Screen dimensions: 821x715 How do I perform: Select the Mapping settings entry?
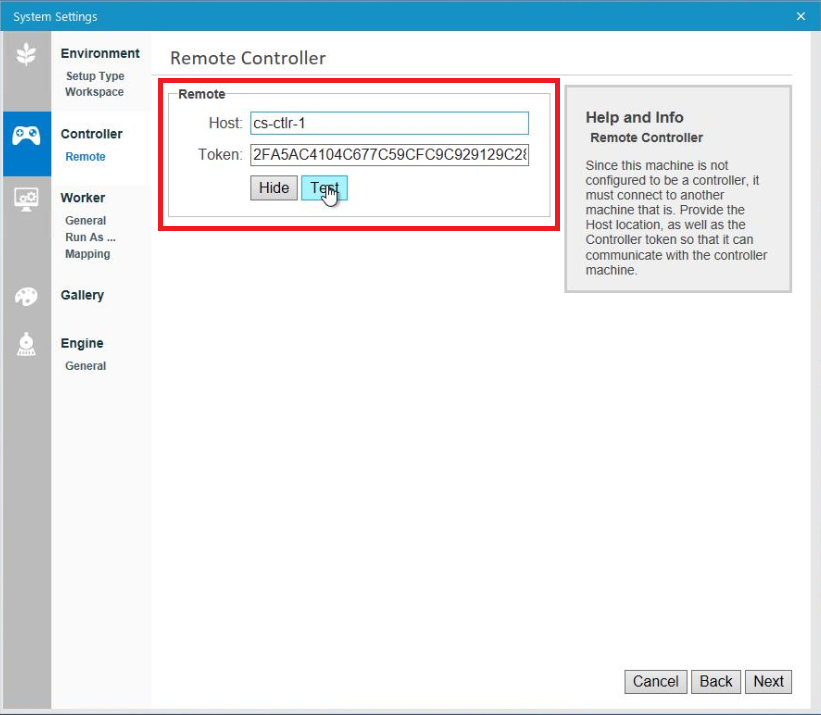pyautogui.click(x=88, y=254)
